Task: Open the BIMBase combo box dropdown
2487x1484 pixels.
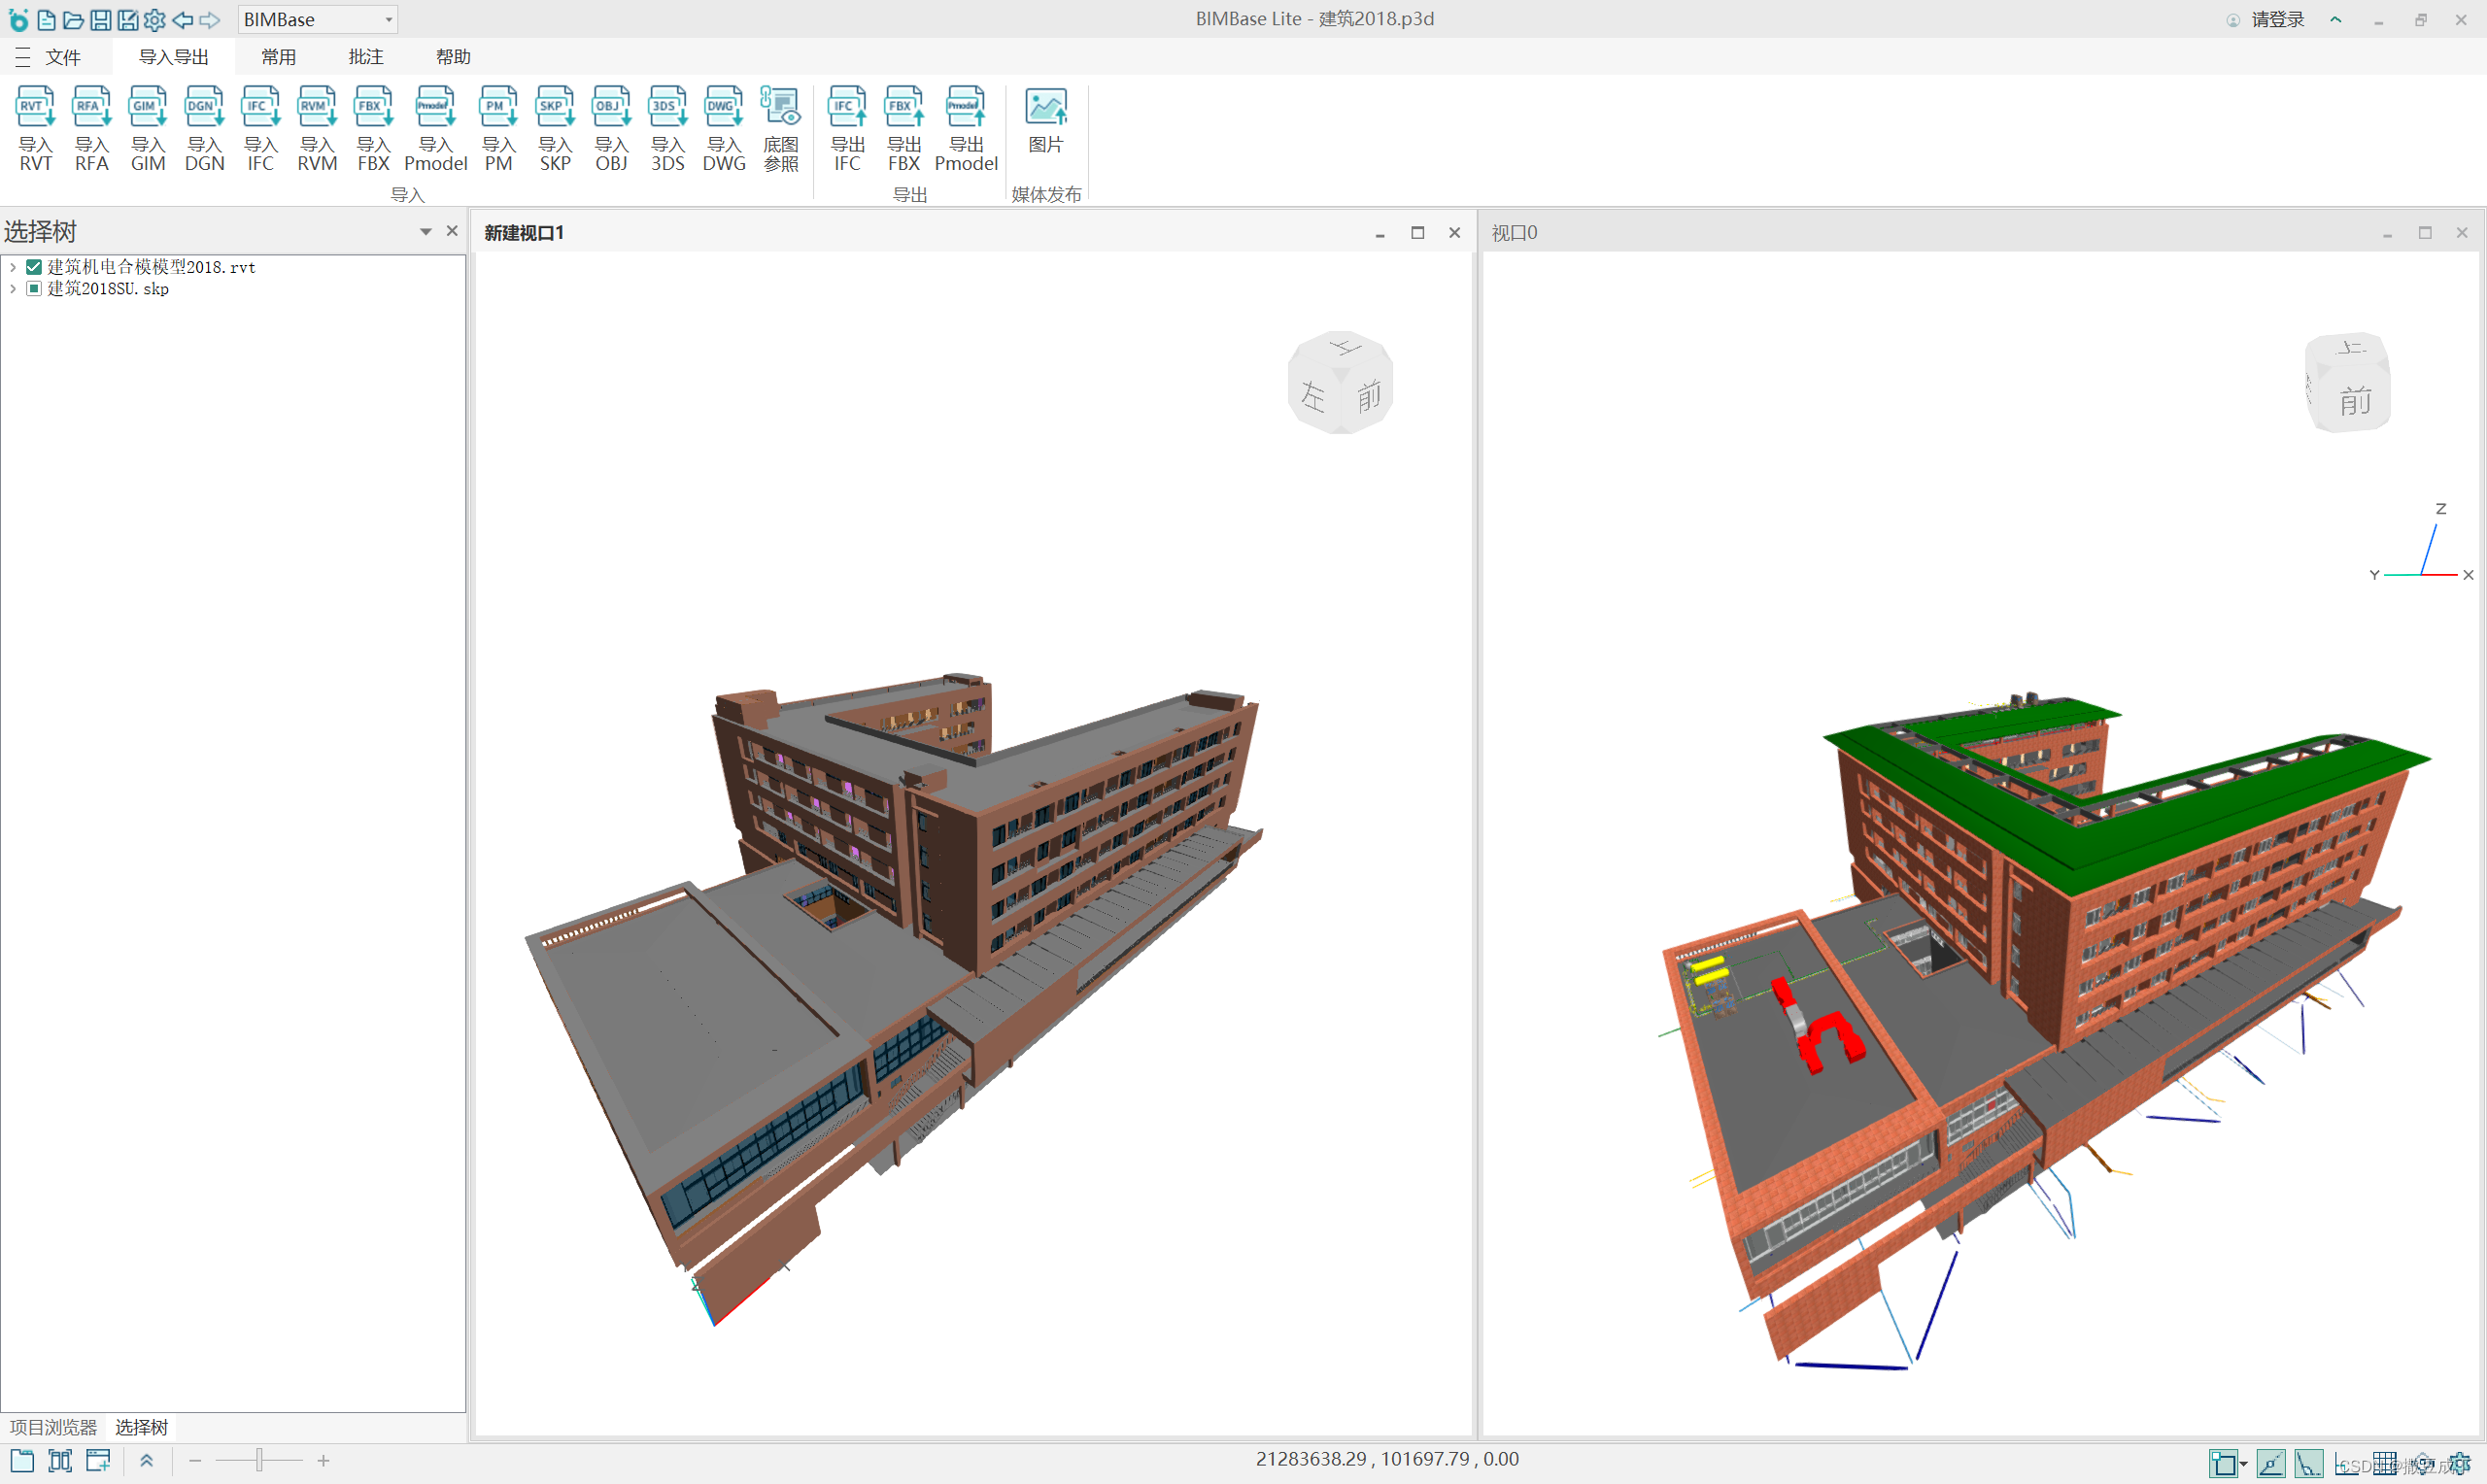Action: [x=388, y=20]
